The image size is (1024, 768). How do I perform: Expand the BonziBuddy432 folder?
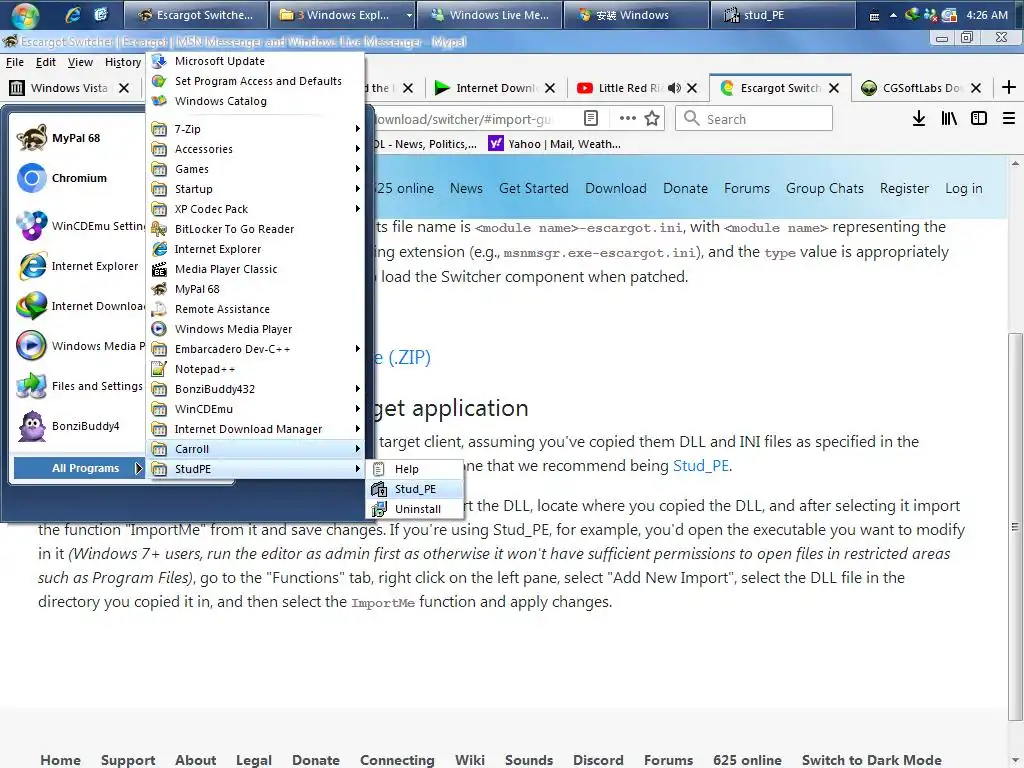pos(255,389)
